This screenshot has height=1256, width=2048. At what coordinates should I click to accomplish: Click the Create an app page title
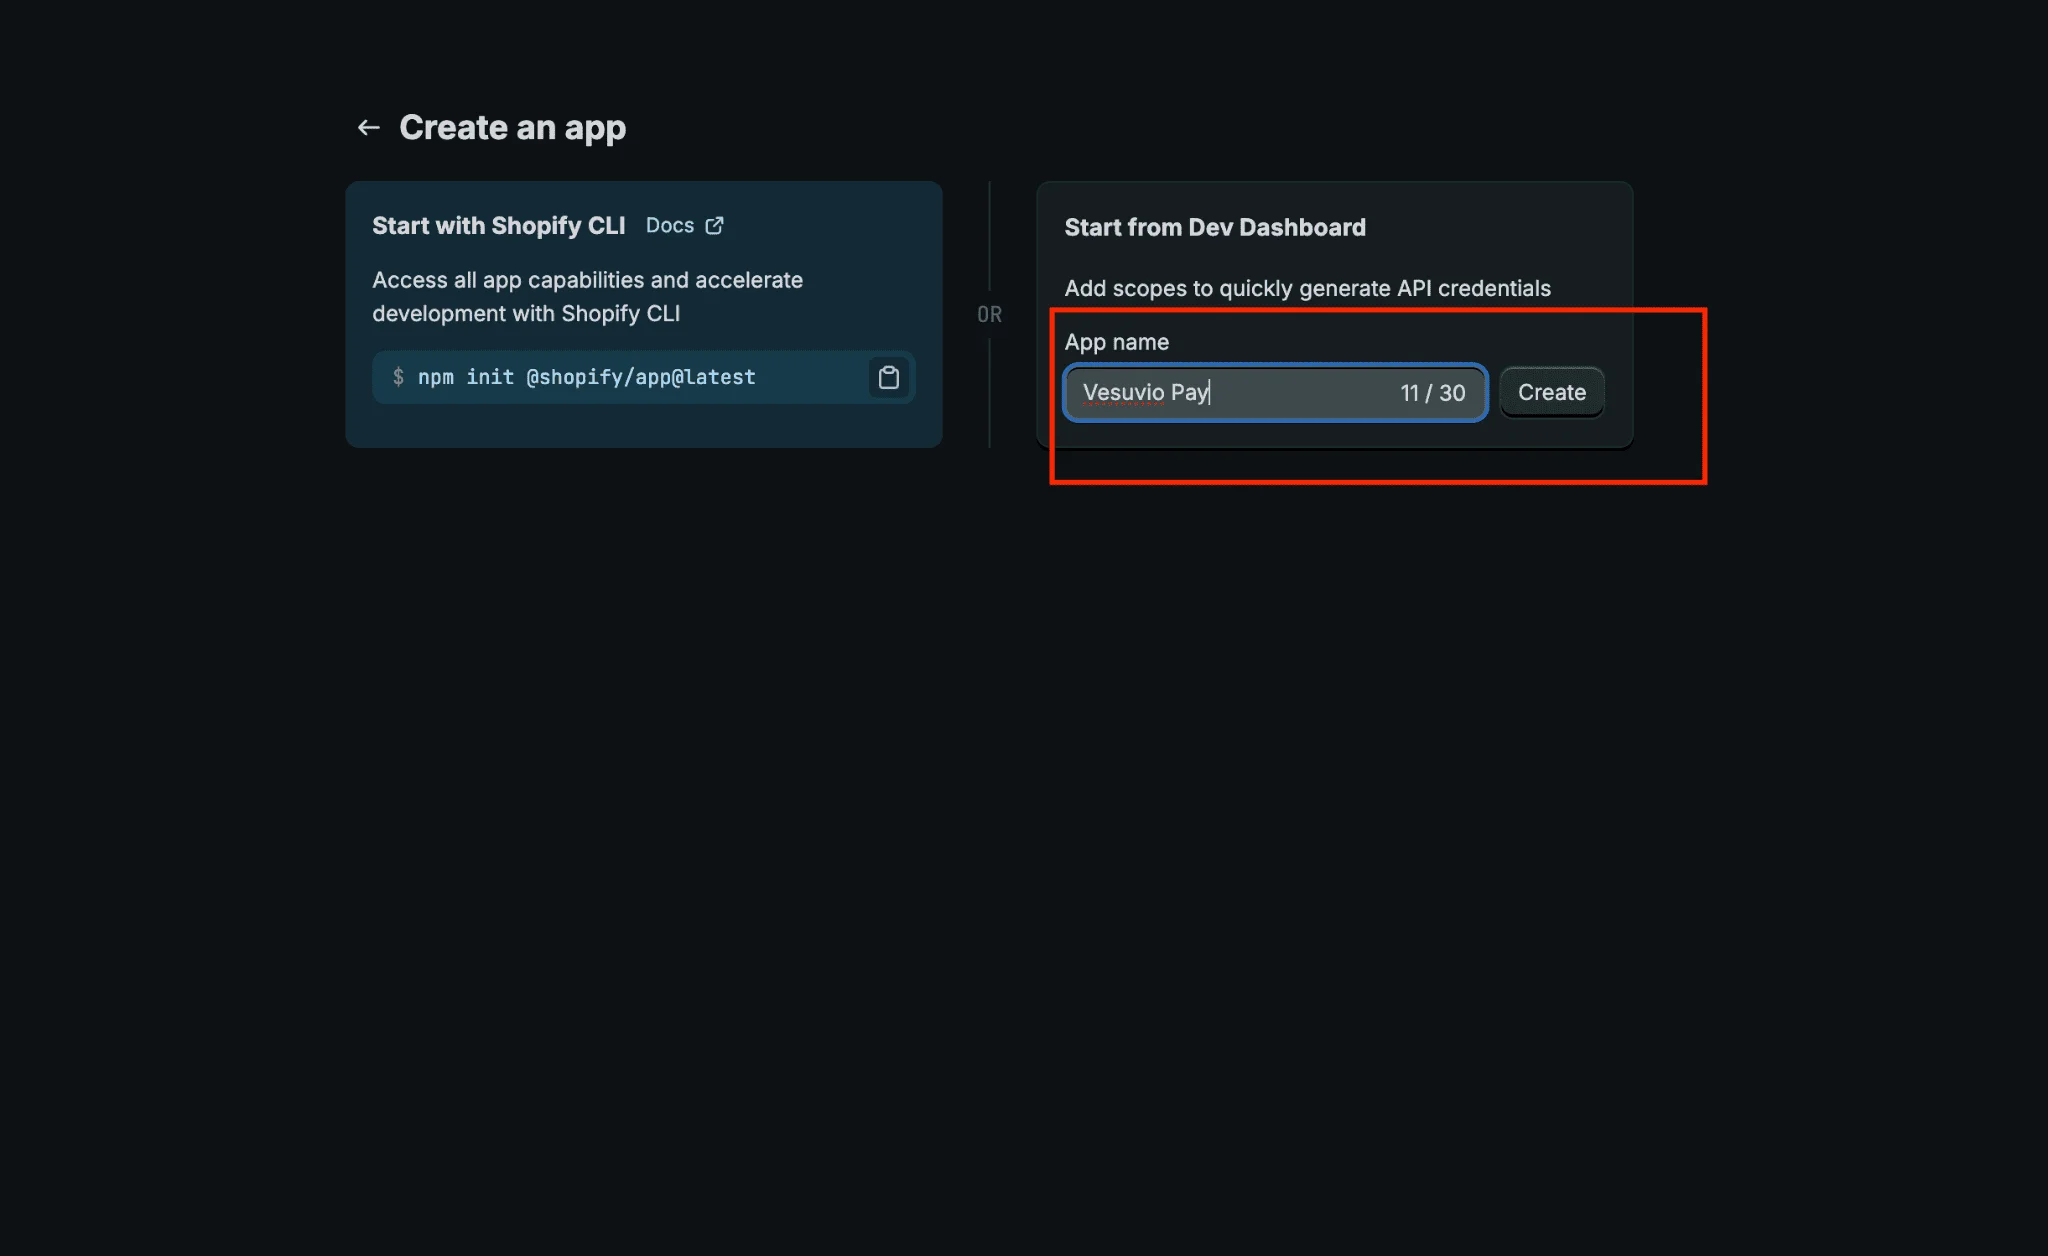click(x=512, y=127)
